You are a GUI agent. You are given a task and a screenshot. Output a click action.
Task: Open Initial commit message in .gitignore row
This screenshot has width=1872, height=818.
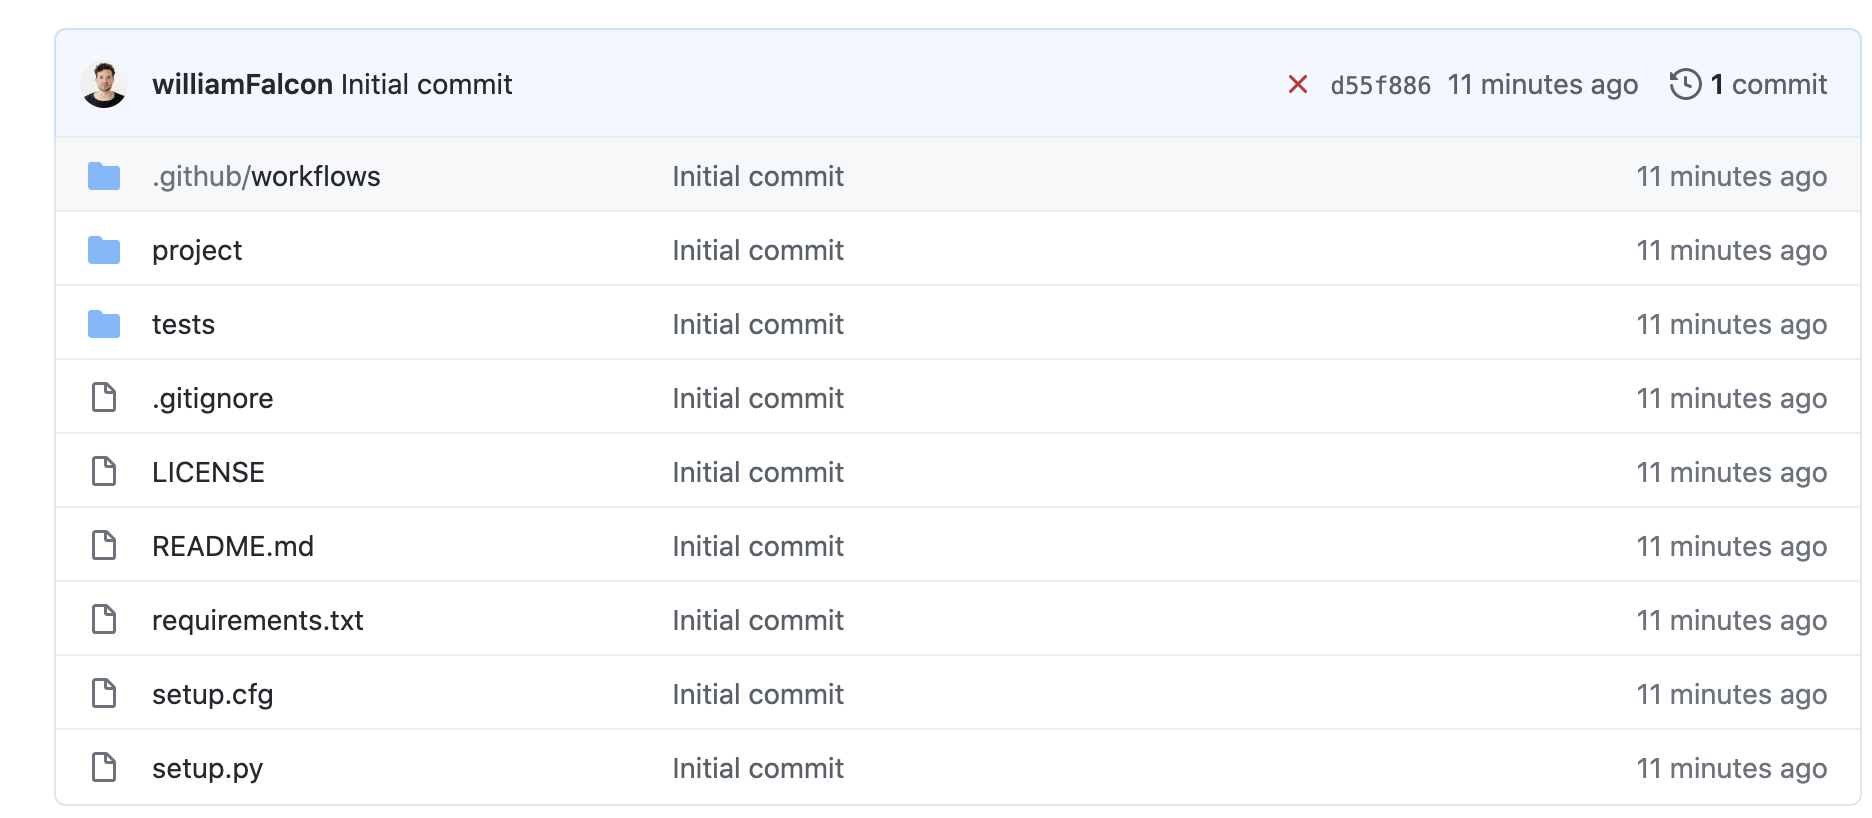[758, 398]
